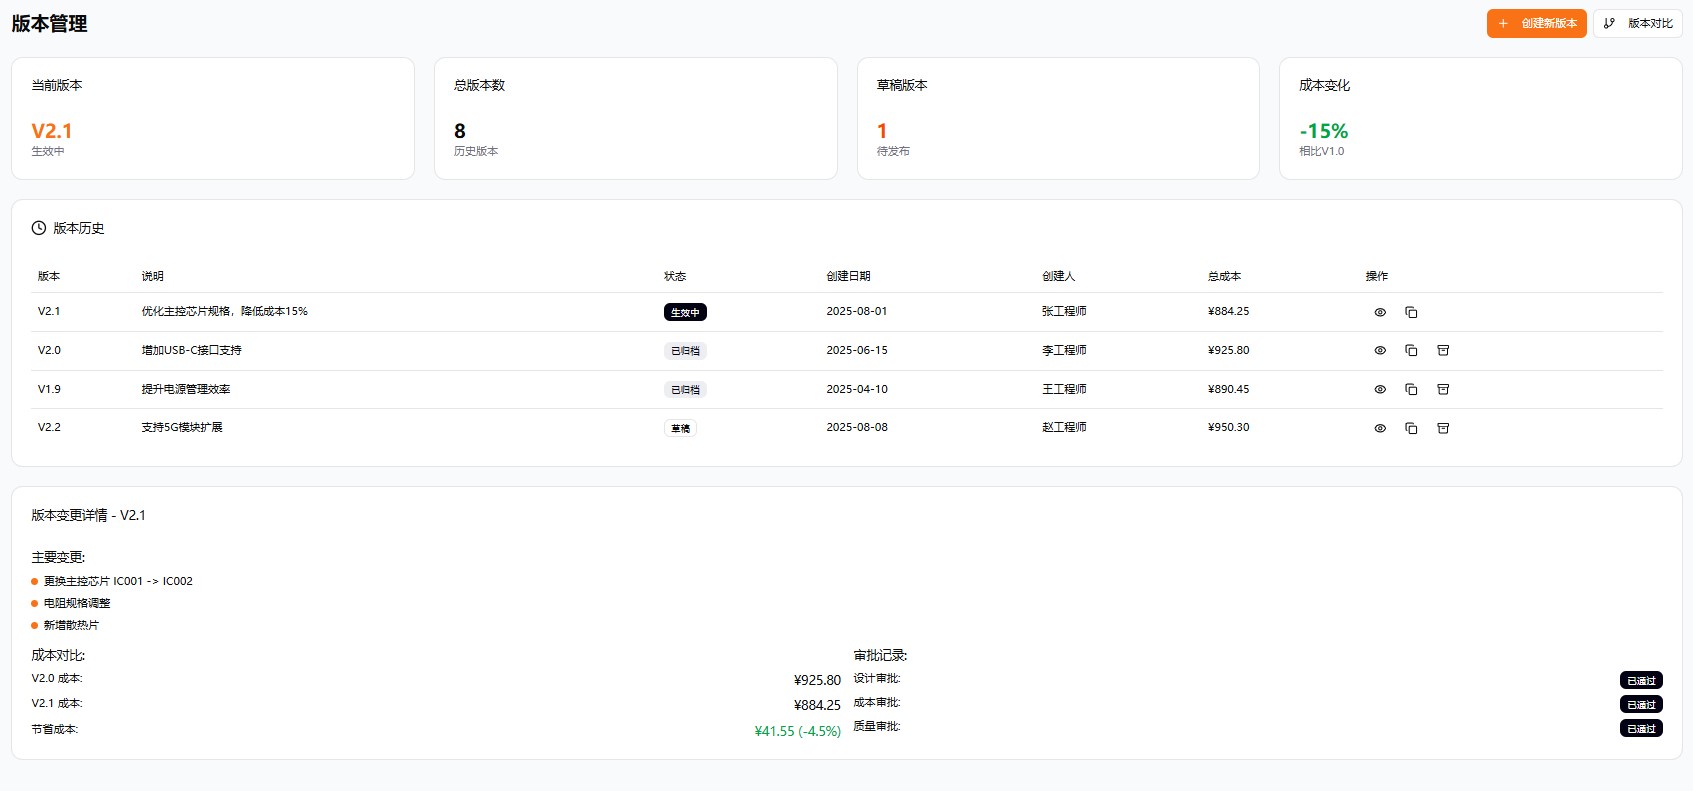Select the 当前版本 V2.1 summary card
The image size is (1693, 791).
[x=212, y=118]
